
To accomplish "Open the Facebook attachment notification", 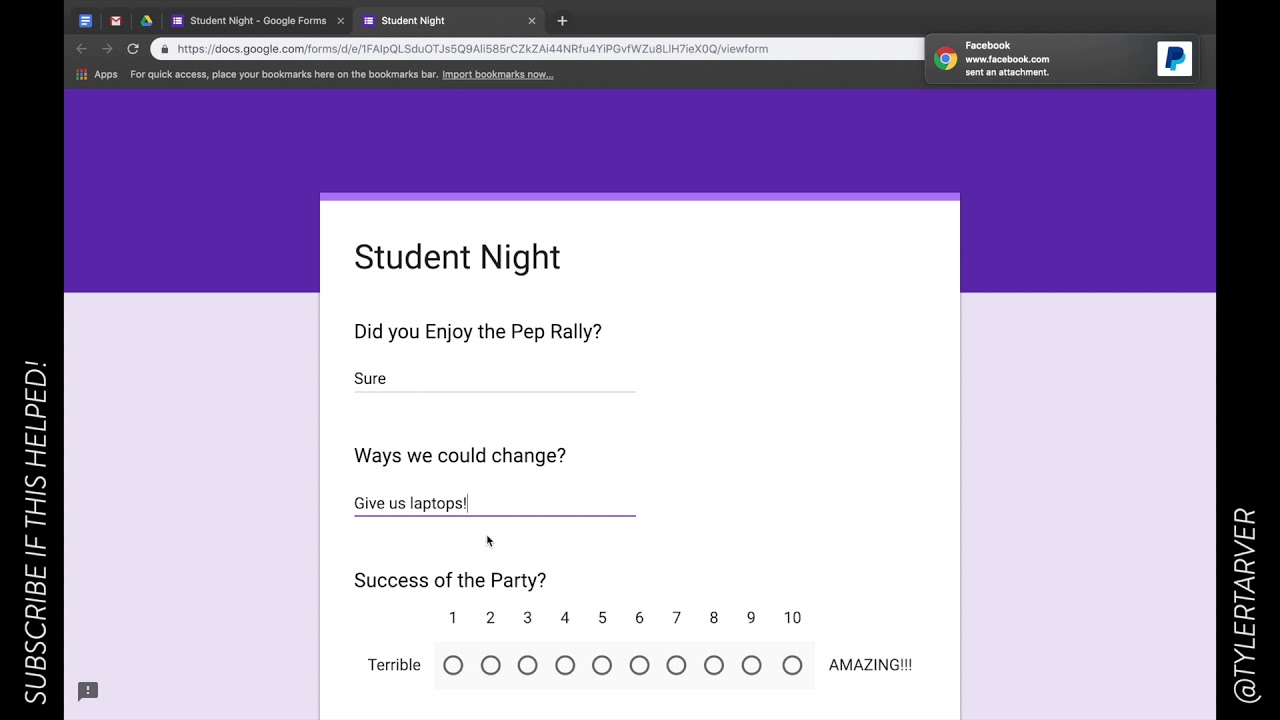I will [x=1040, y=59].
